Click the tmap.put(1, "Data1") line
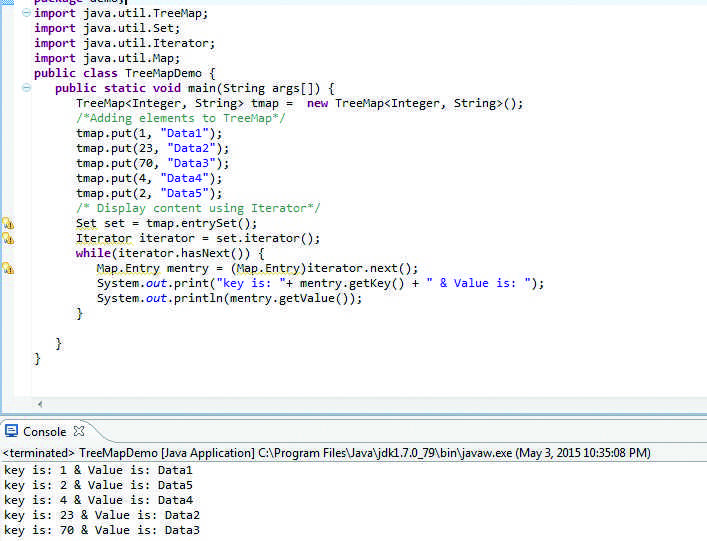Screen dimensions: 707x541 [149, 133]
